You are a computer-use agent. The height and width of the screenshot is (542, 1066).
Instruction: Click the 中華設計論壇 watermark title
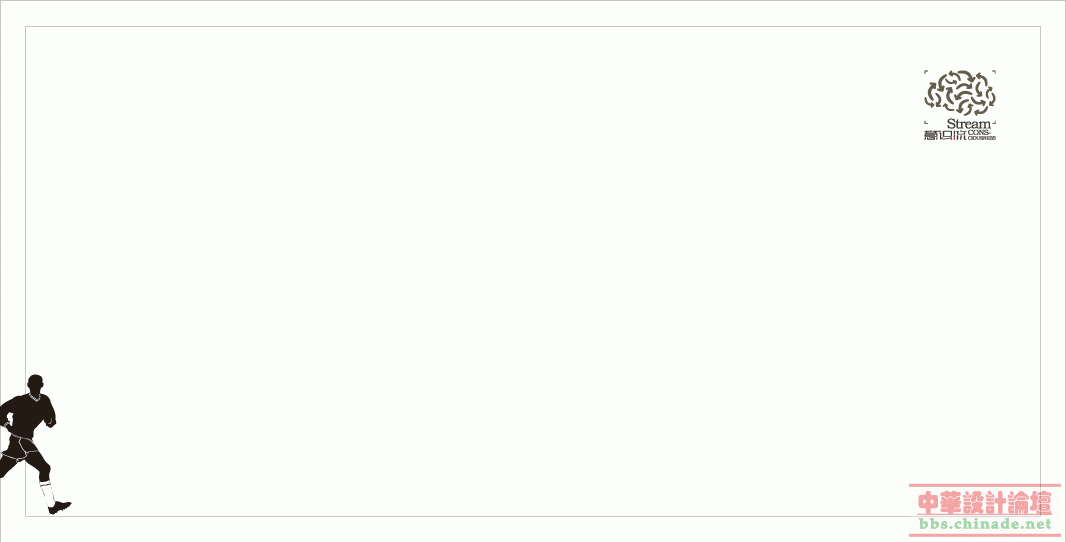[x=984, y=503]
